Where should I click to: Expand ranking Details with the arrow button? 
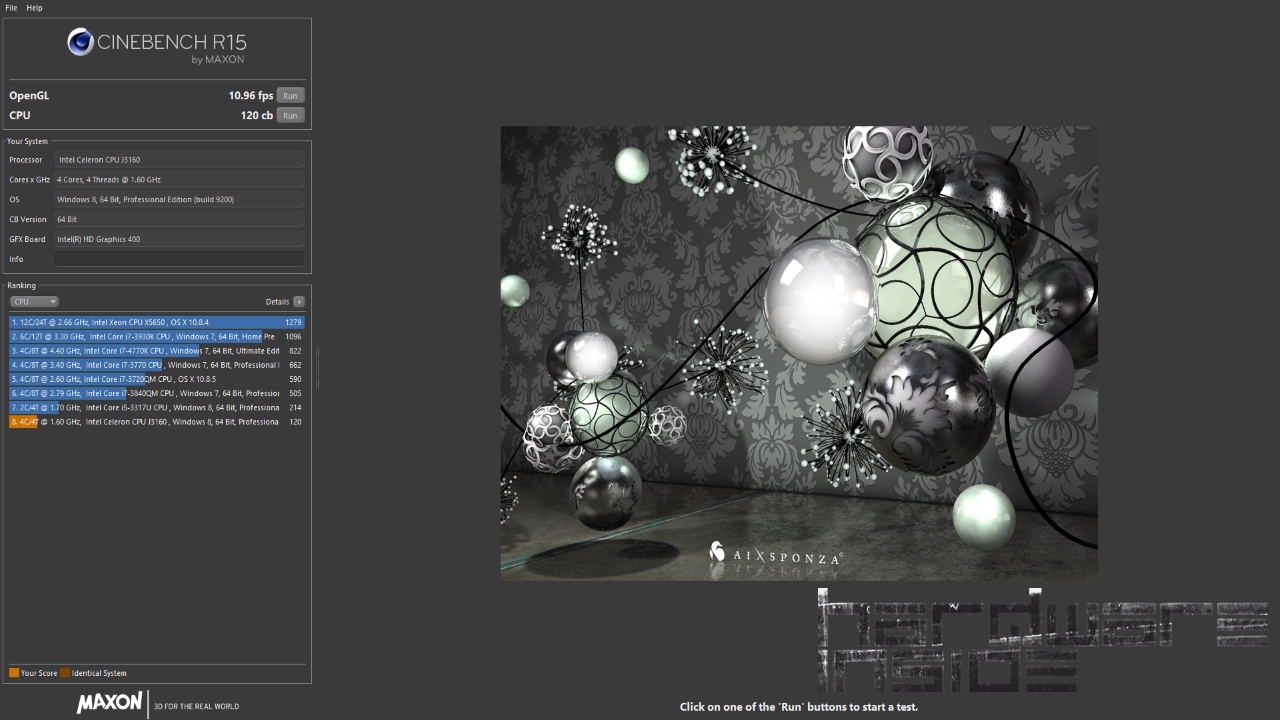[299, 302]
